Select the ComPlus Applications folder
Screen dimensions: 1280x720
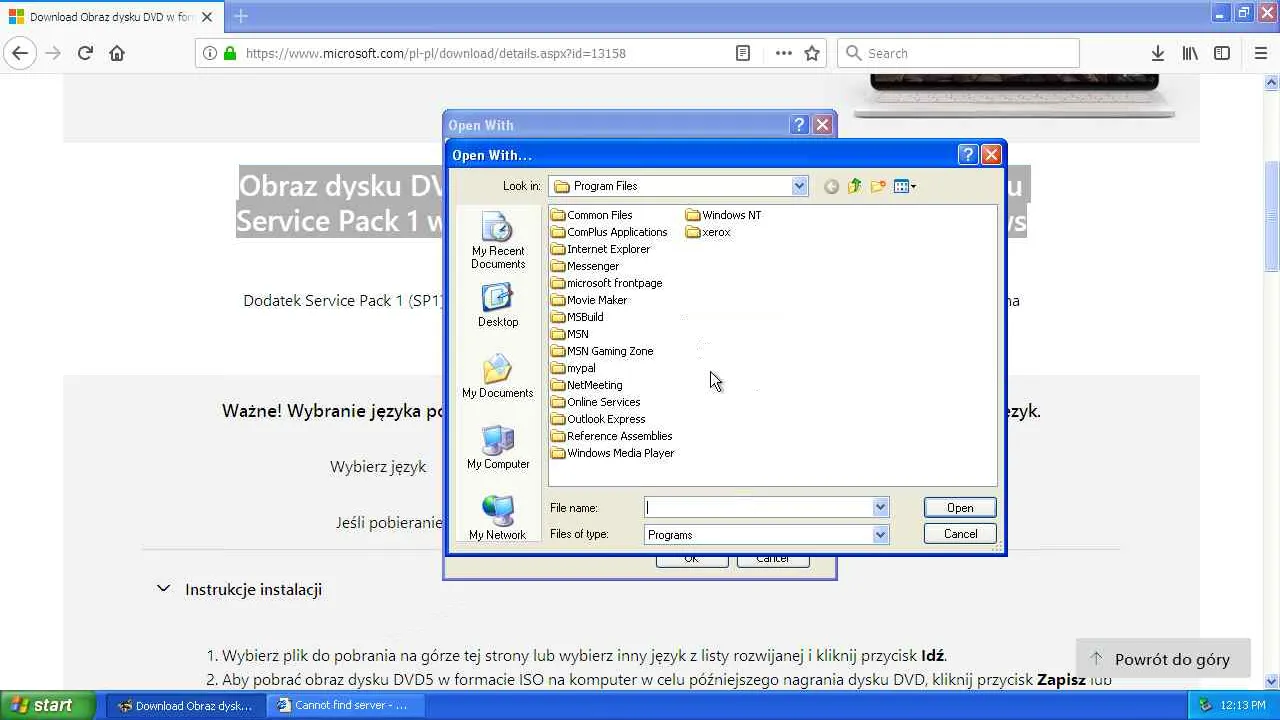click(609, 232)
